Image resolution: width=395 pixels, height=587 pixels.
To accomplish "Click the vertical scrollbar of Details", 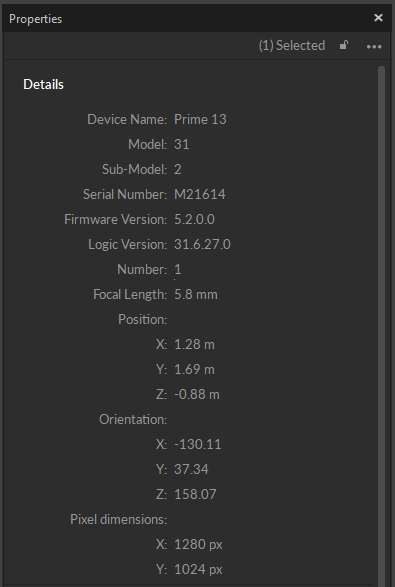I will tap(382, 326).
